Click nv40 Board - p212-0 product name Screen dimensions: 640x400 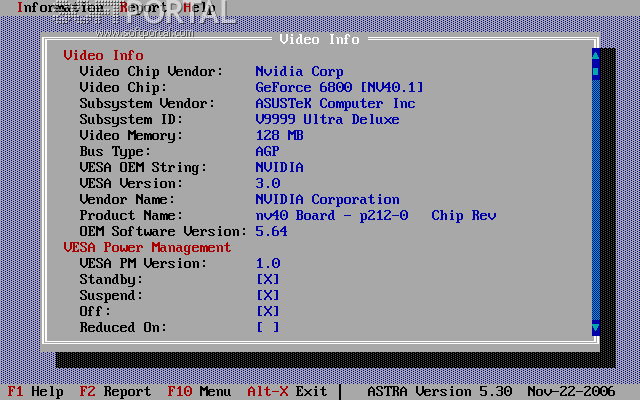(x=332, y=215)
